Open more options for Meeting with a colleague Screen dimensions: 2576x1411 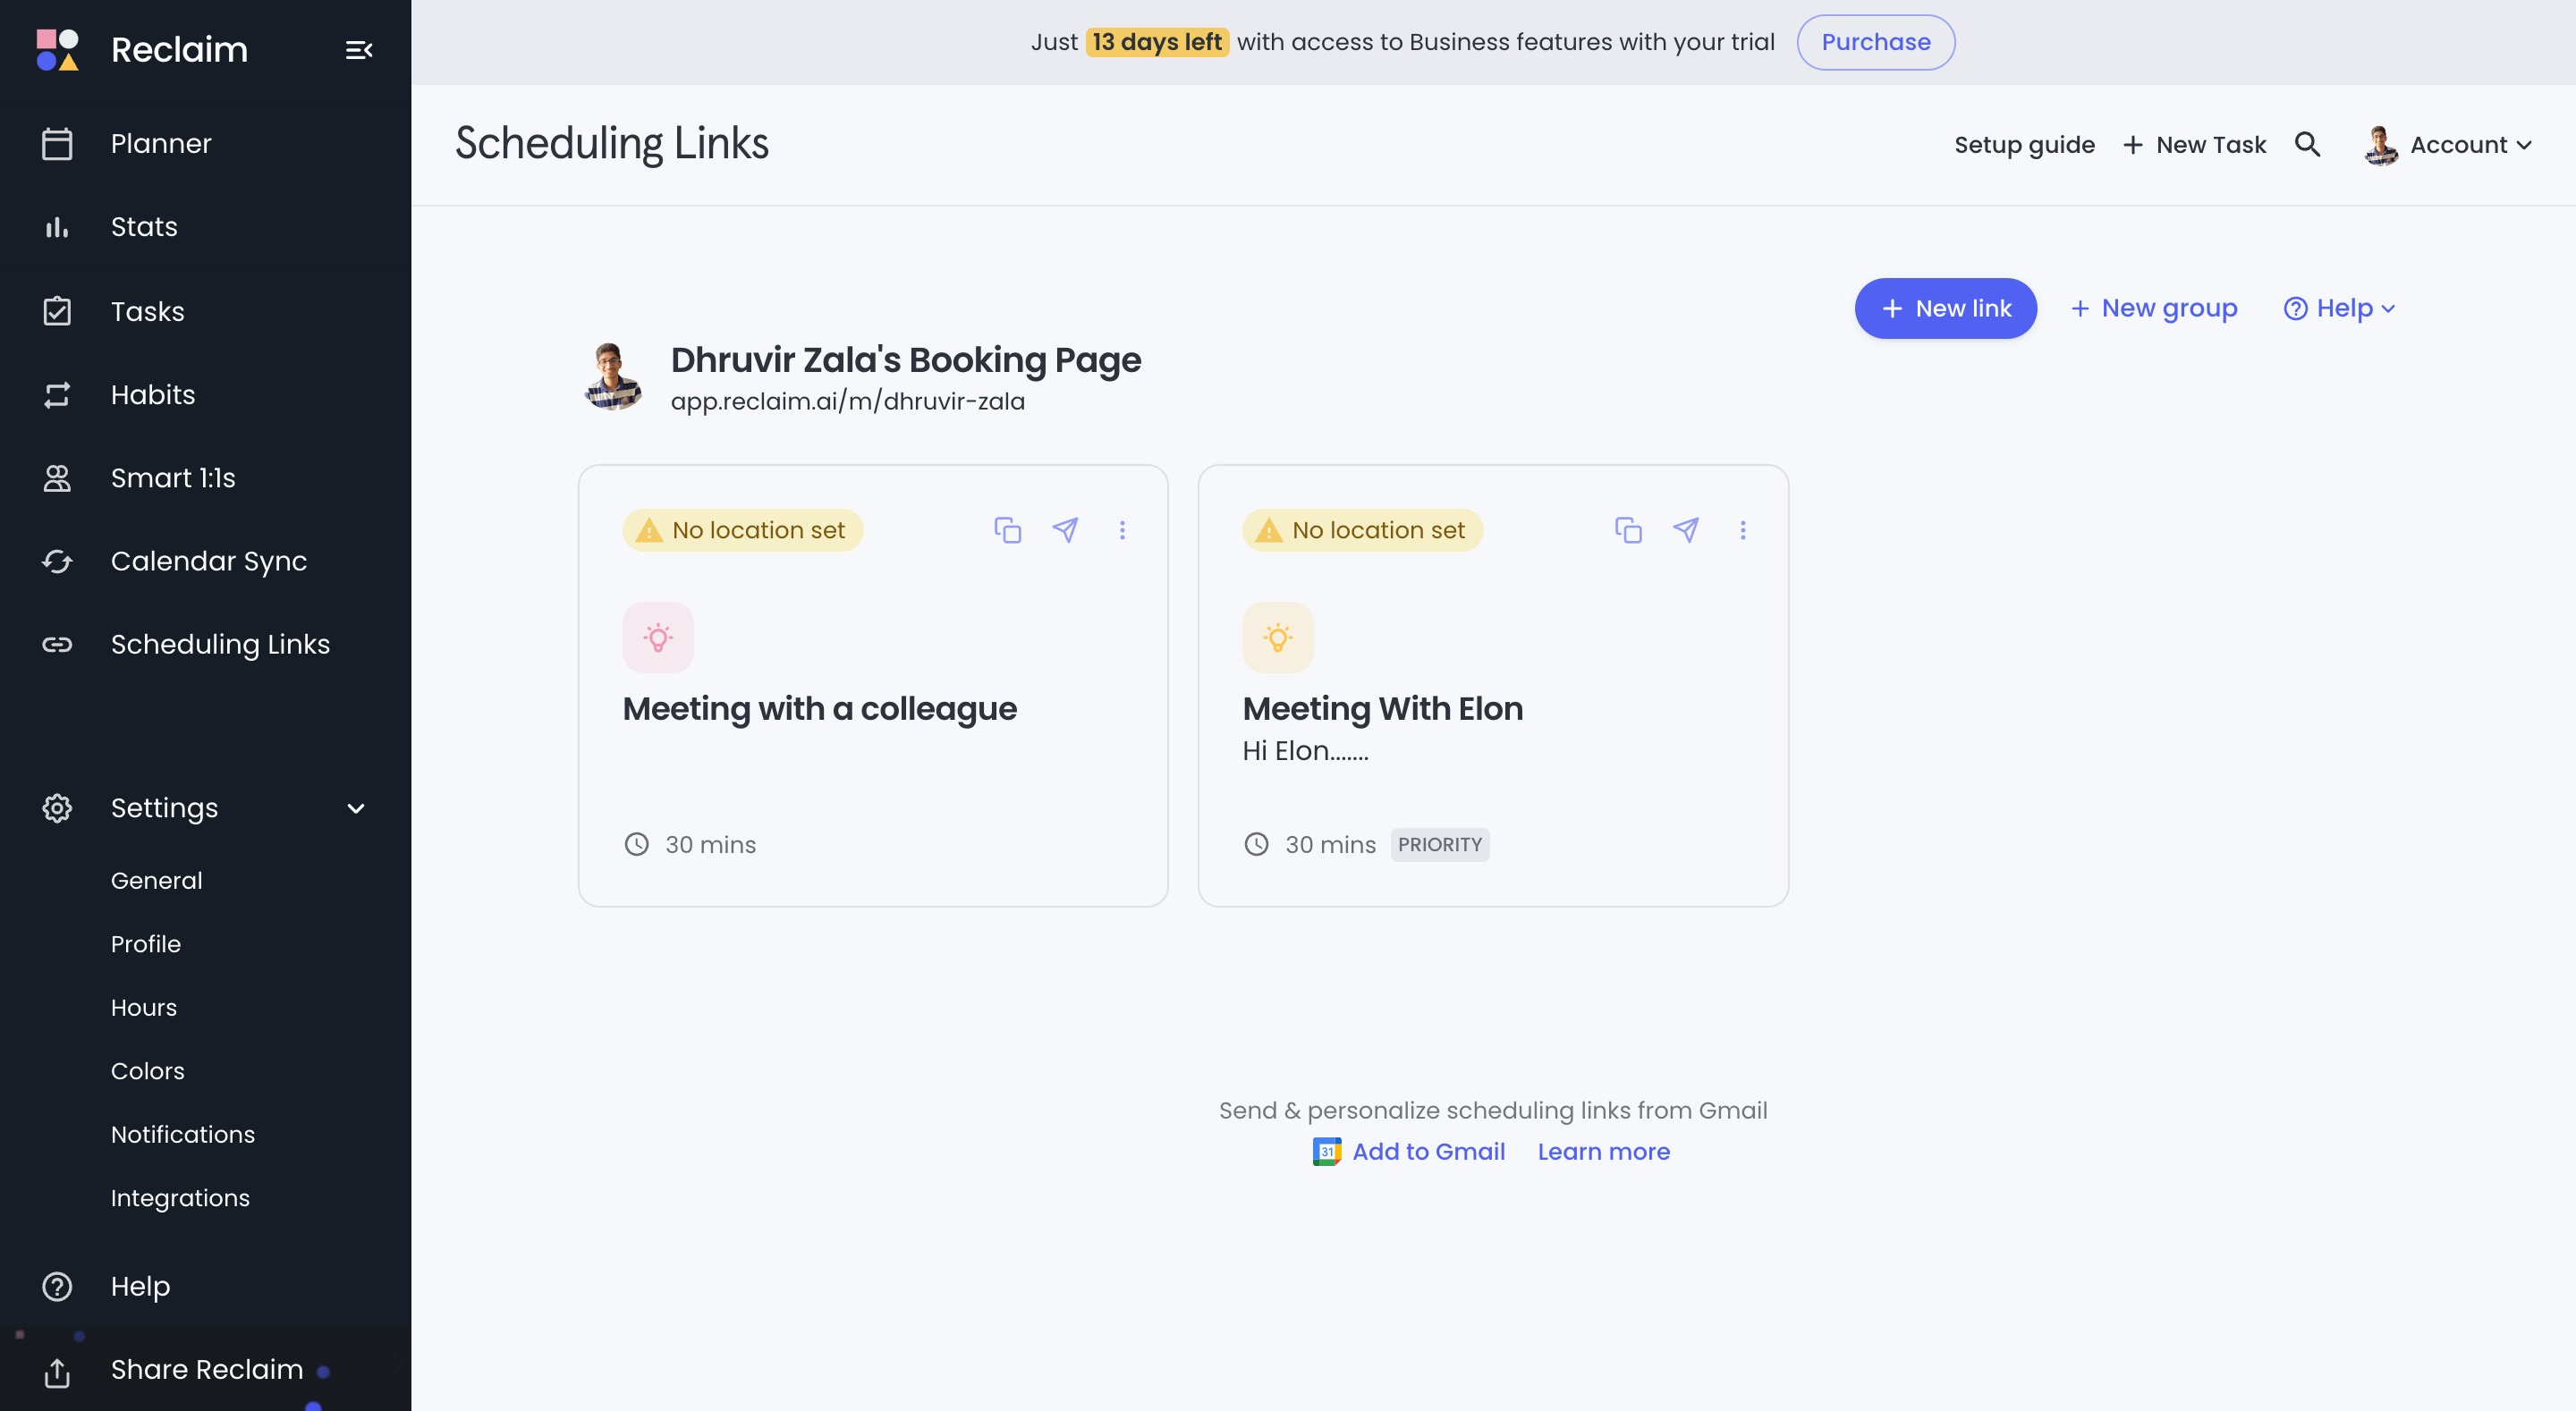[x=1122, y=530]
